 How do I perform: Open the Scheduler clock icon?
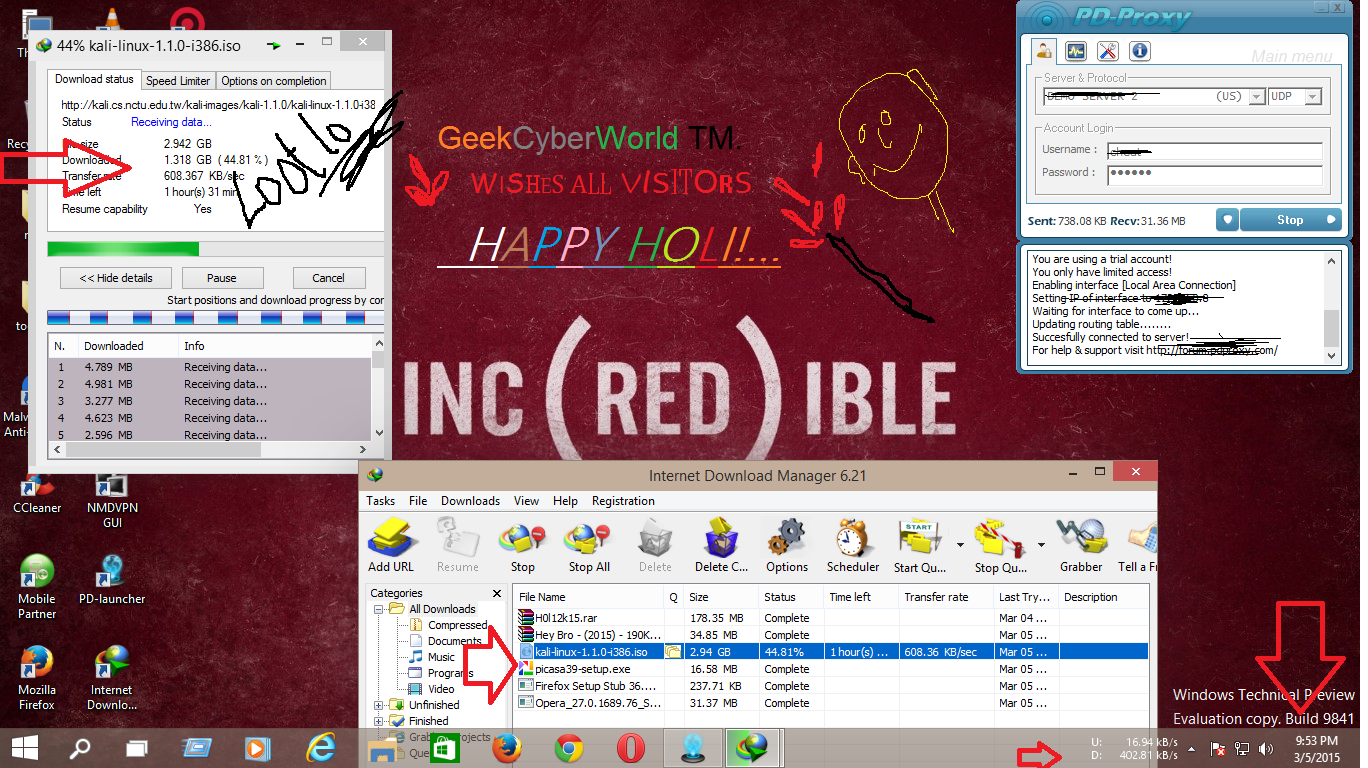853,546
